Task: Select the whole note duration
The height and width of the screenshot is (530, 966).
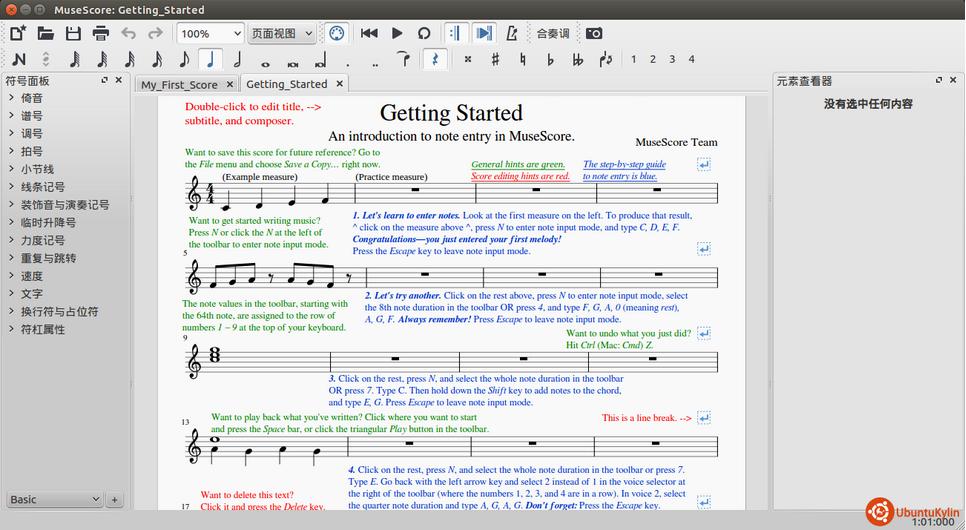Action: [x=266, y=63]
